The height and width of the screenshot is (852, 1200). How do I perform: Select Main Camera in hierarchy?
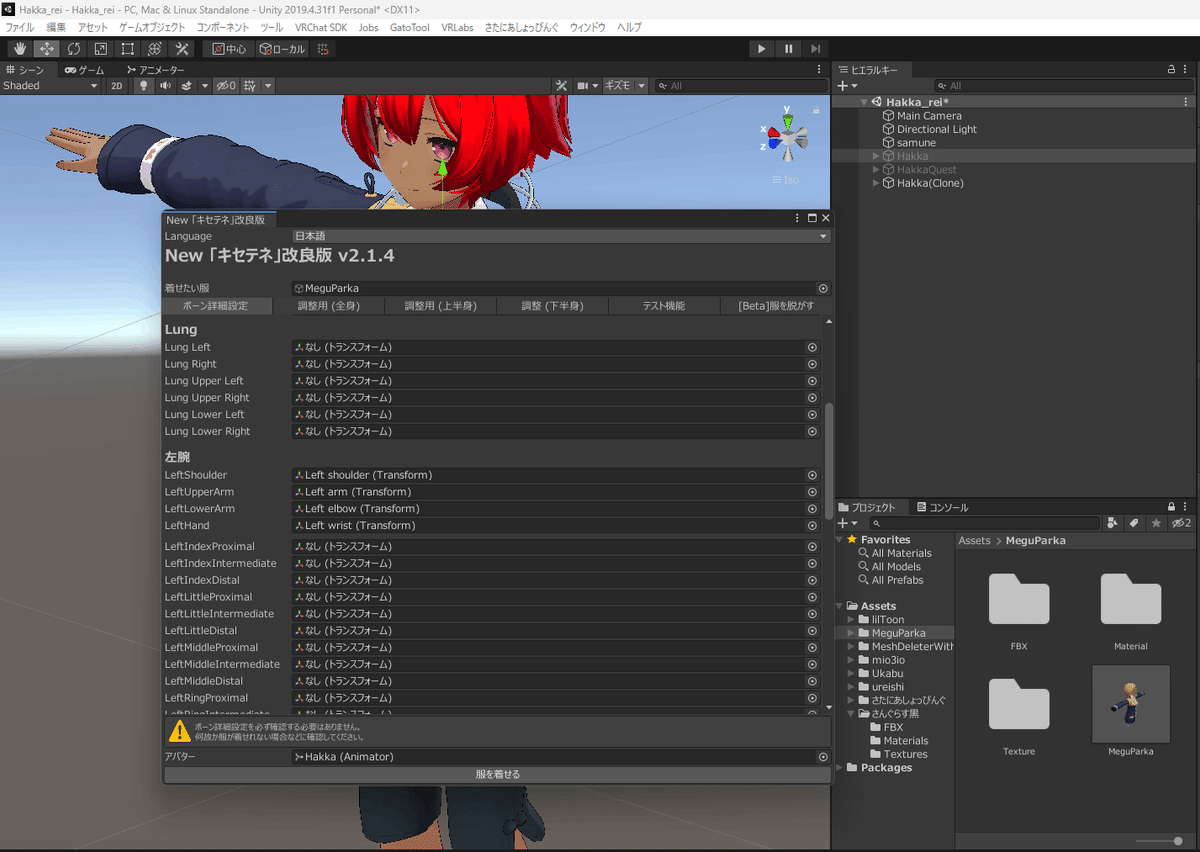pyautogui.click(x=929, y=116)
